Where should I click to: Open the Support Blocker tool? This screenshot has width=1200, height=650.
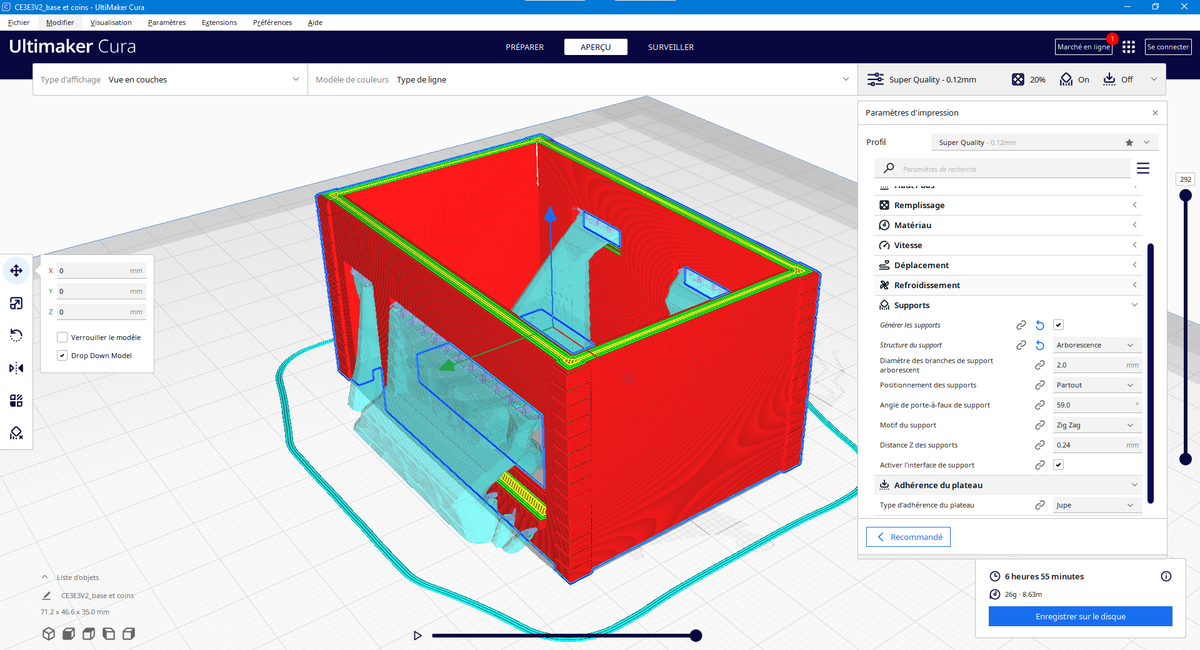16,433
